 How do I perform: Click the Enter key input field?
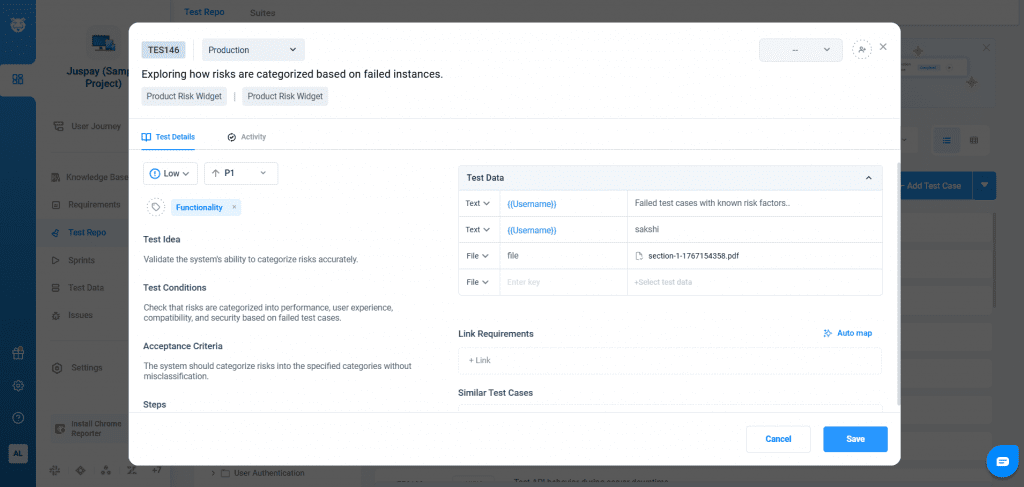tap(562, 282)
